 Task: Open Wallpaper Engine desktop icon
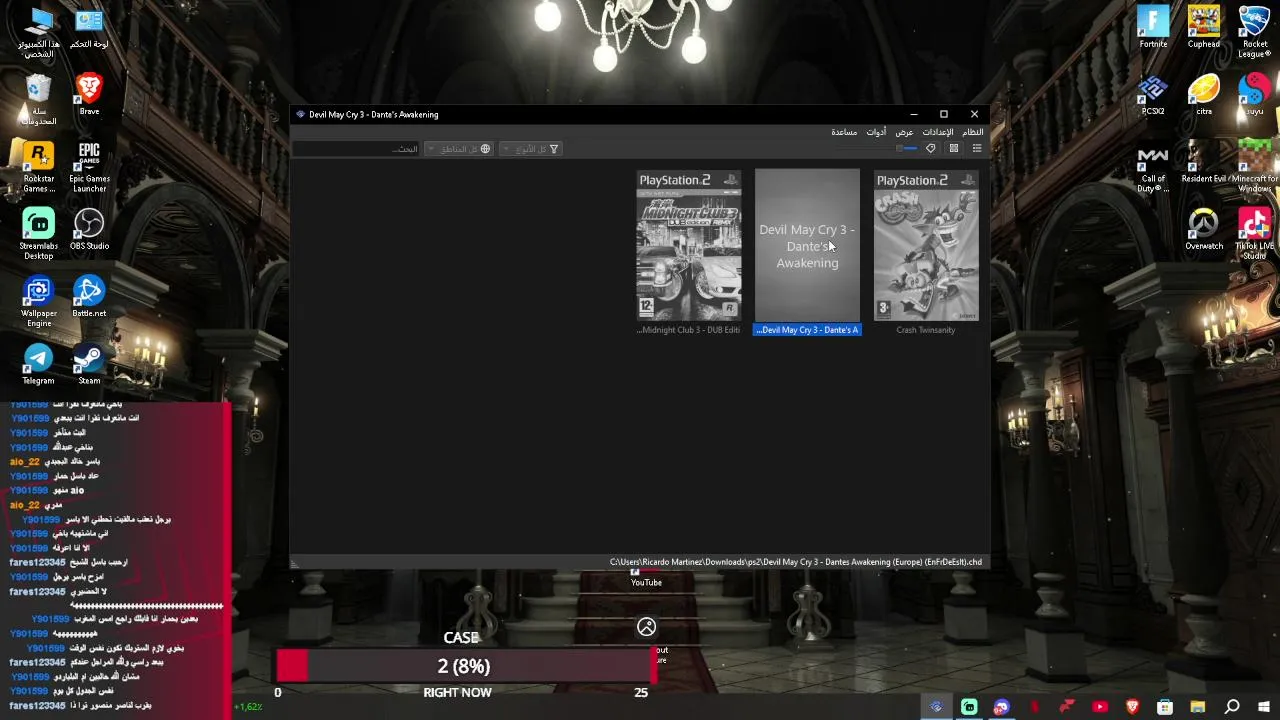[x=38, y=302]
